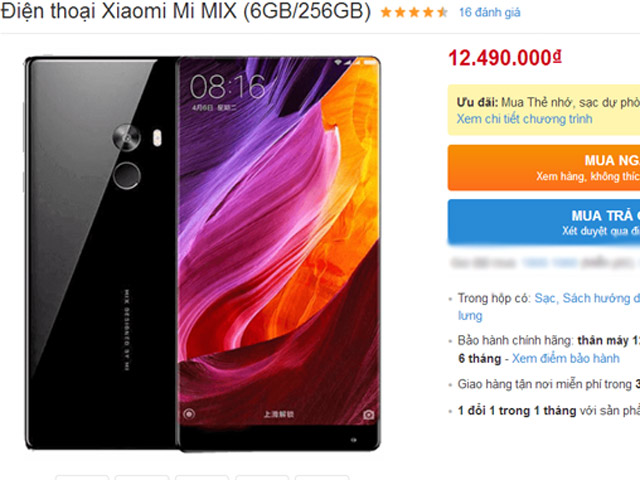Click the blue MUA TRẢ GÓP installment button

coord(544,222)
